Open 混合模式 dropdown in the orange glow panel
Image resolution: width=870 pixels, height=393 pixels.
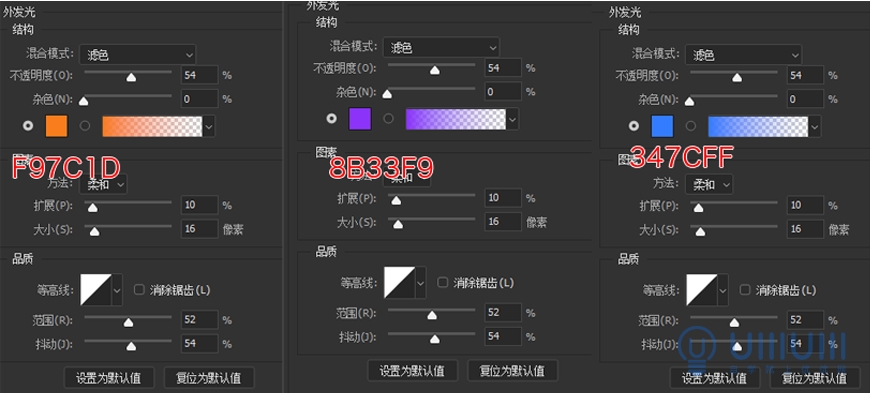(138, 54)
